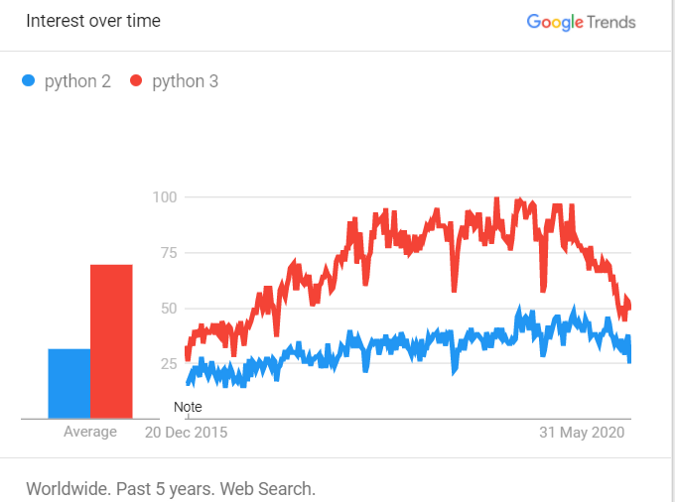Open the "Note" marker on the chart

(187, 407)
